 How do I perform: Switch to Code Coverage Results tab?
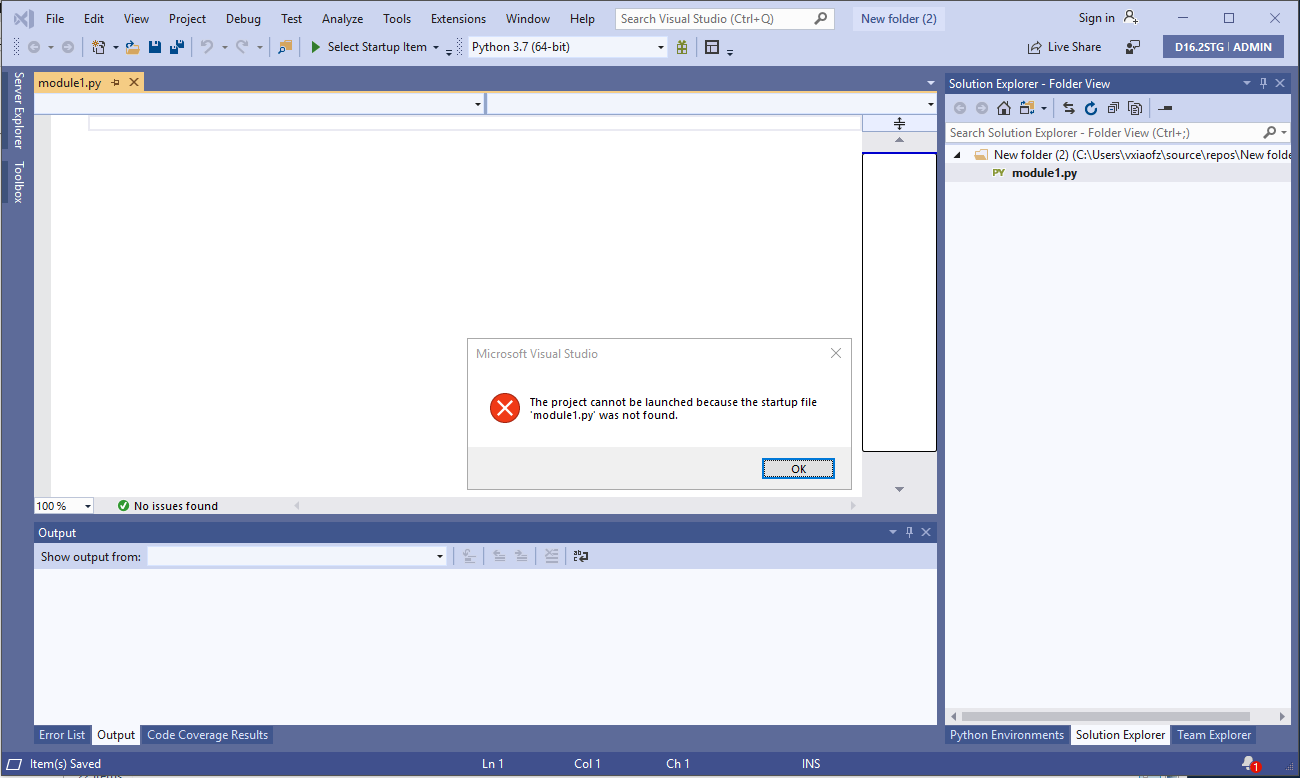tap(208, 735)
